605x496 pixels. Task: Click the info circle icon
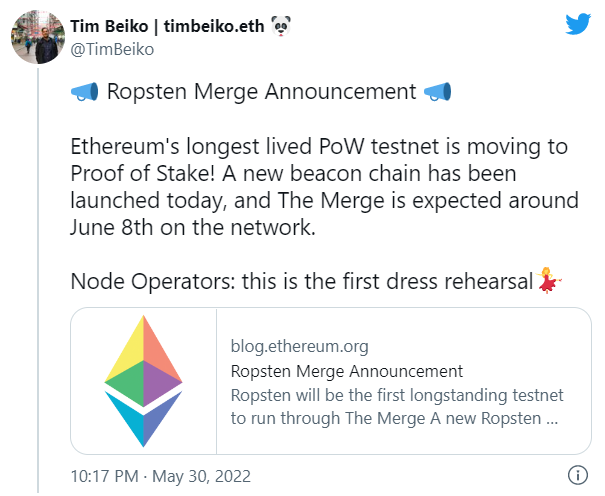click(578, 475)
